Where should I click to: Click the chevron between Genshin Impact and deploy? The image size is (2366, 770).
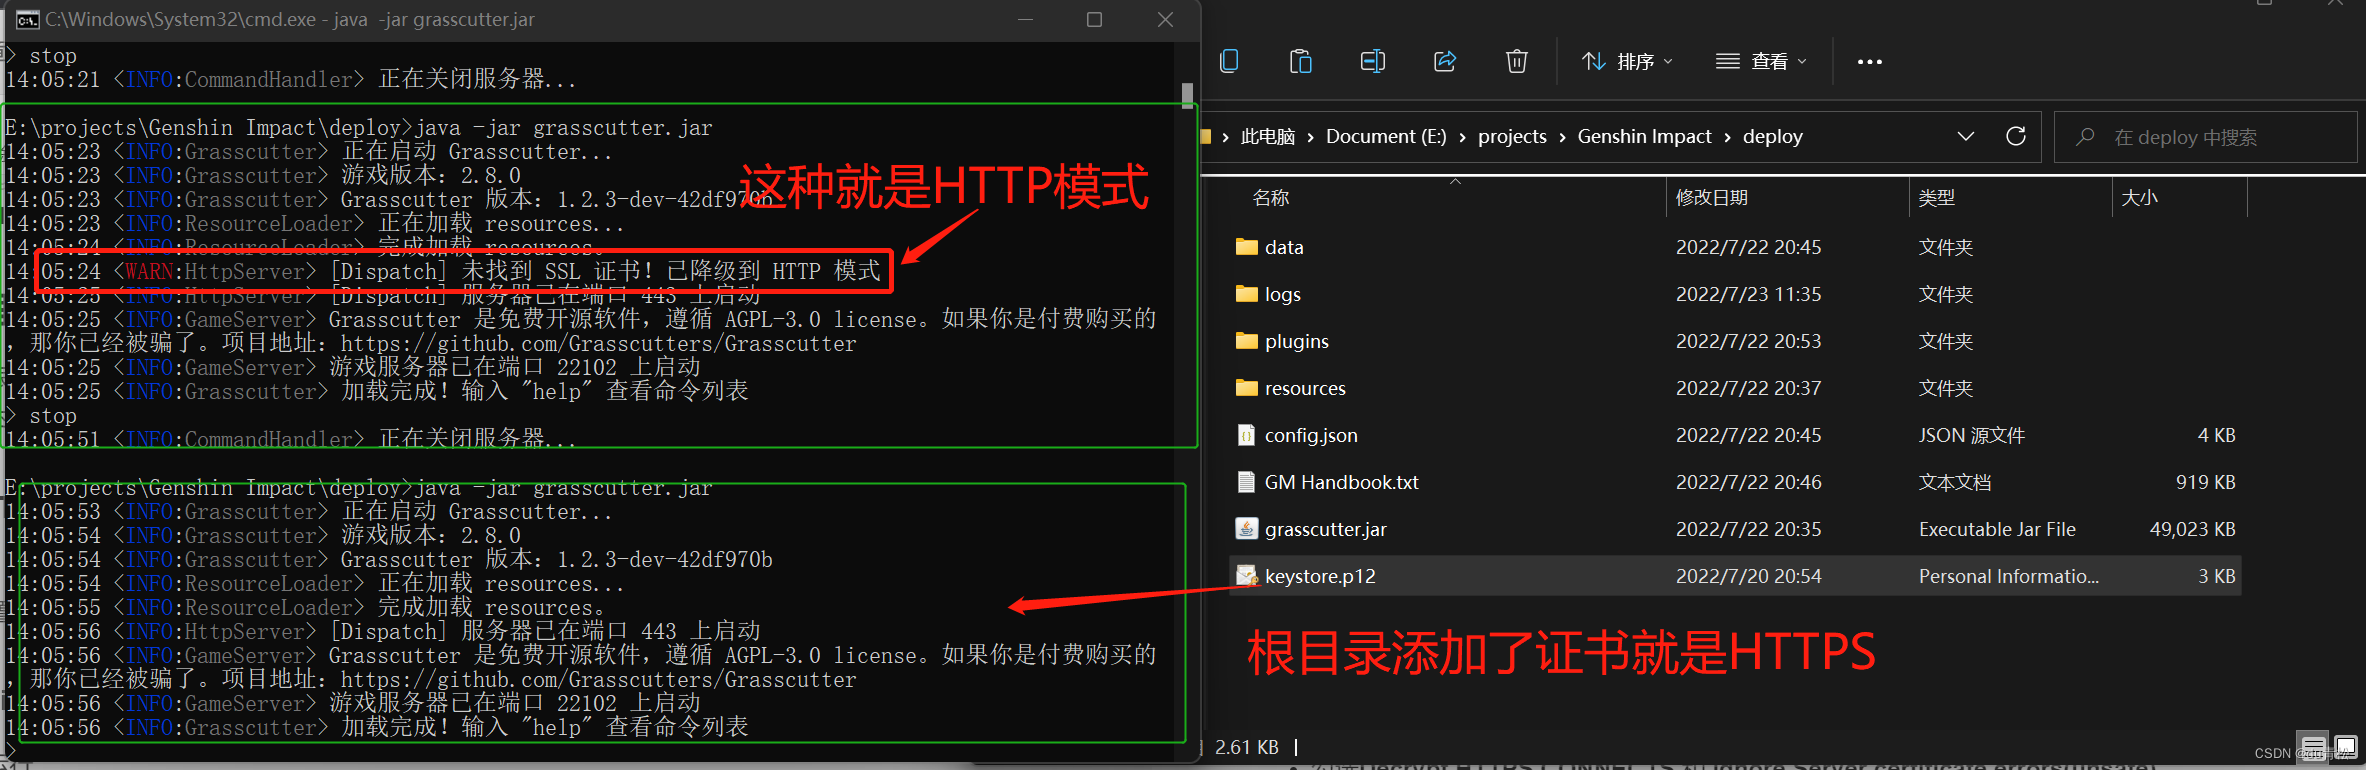point(1727,137)
